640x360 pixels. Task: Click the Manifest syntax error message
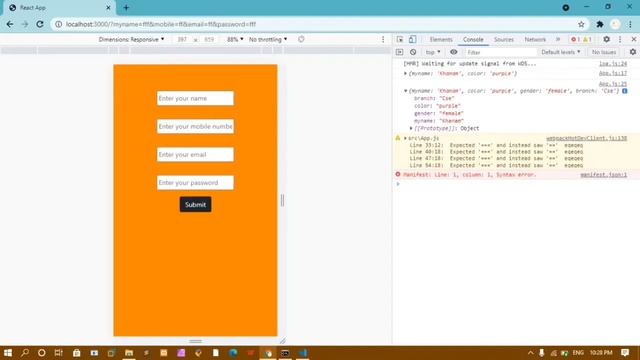(x=469, y=175)
